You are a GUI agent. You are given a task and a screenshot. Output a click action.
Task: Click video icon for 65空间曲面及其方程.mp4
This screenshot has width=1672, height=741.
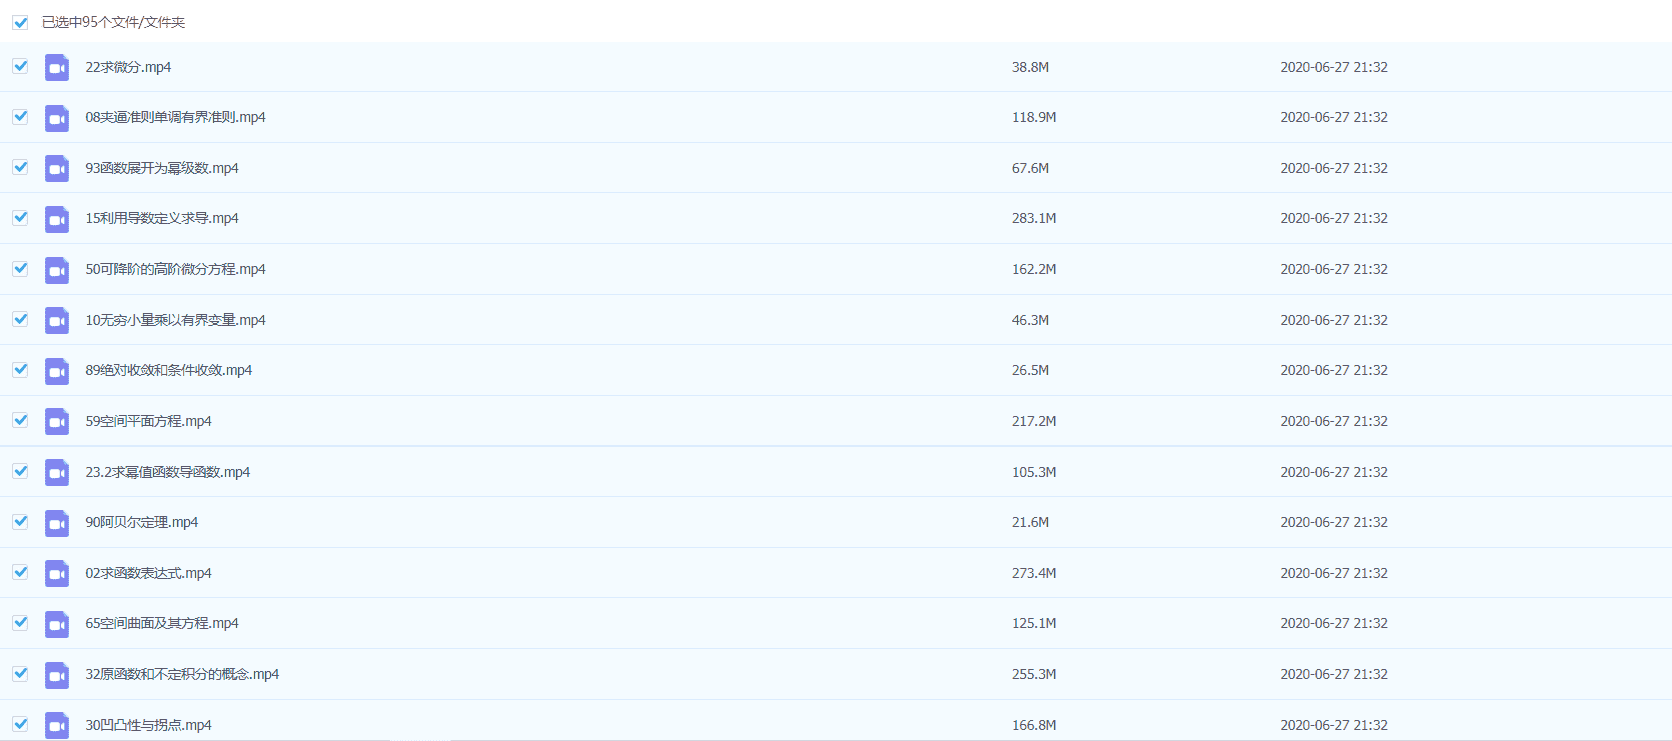tap(57, 624)
